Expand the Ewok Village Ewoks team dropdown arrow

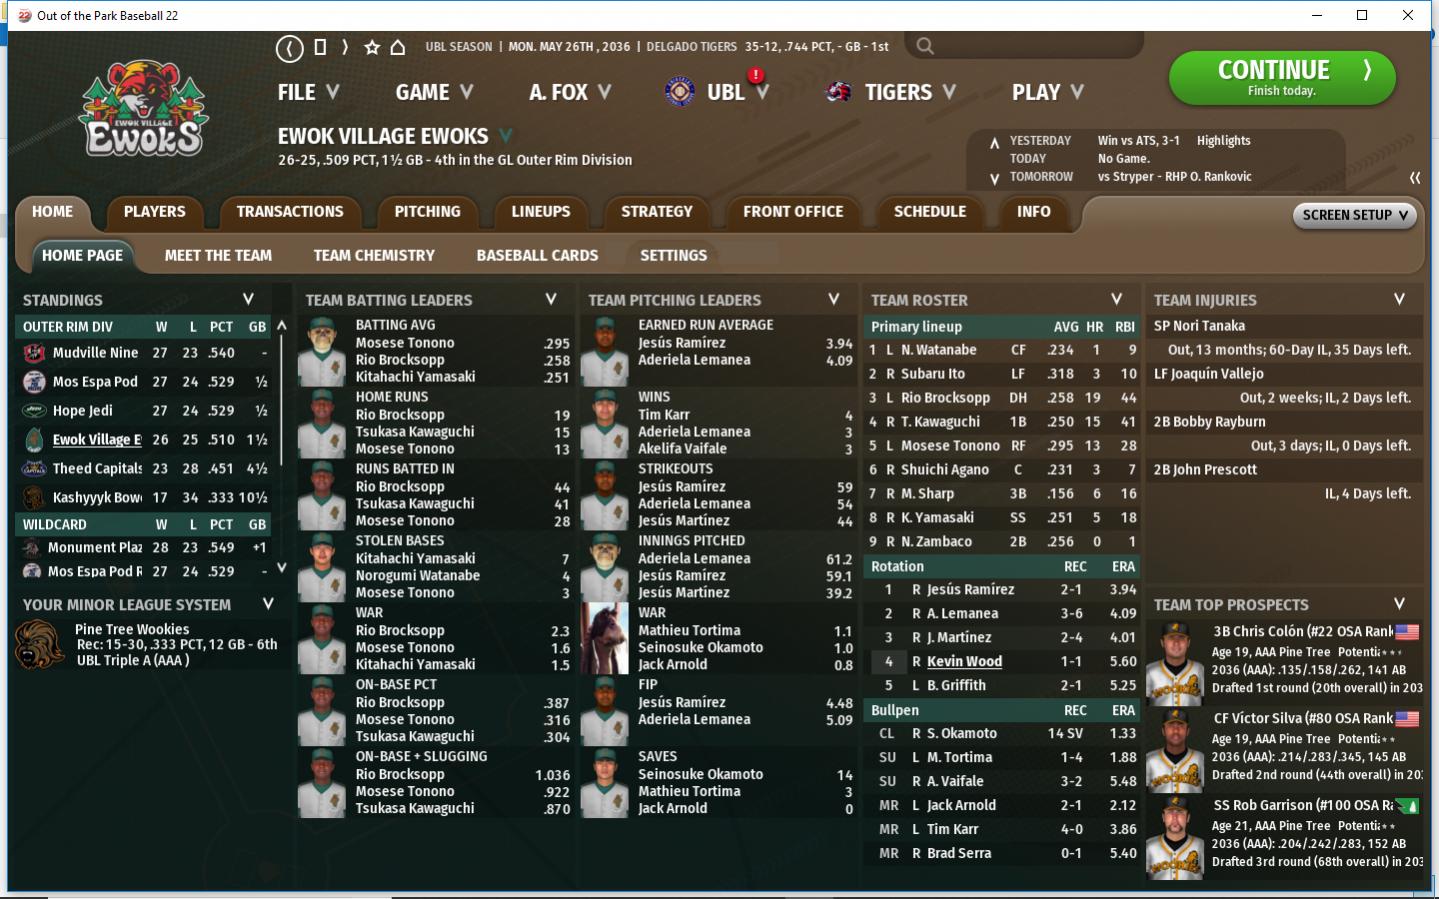click(506, 136)
